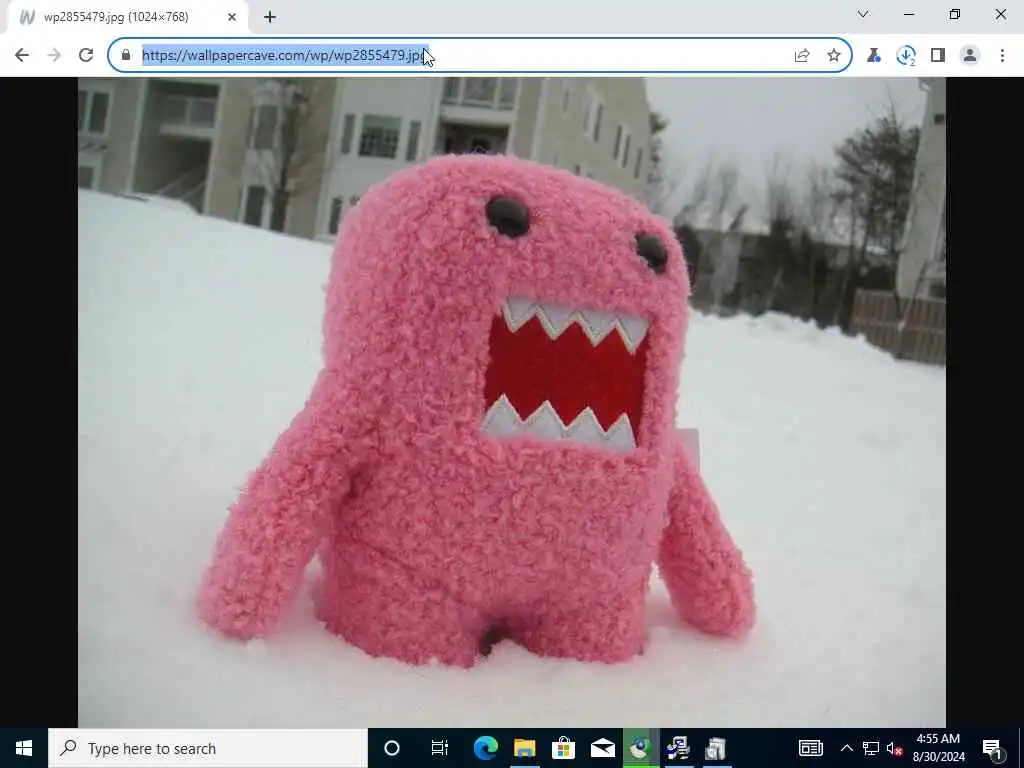Launch Microsoft Edge from taskbar
The width and height of the screenshot is (1024, 768).
pos(485,748)
